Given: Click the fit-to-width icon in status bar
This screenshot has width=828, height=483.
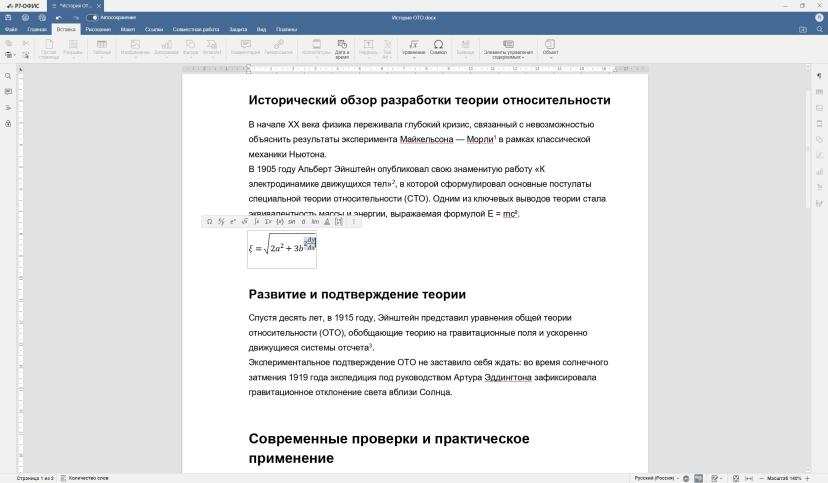Looking at the screenshot, I should 749,478.
